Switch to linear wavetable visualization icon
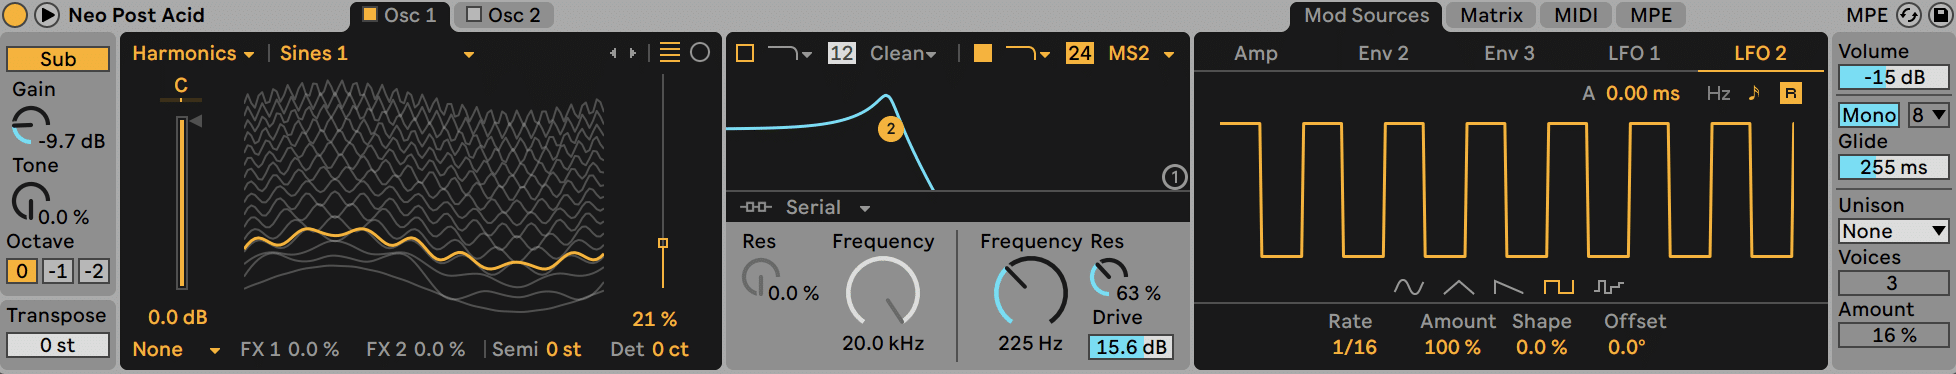This screenshot has height=374, width=1956. 670,53
